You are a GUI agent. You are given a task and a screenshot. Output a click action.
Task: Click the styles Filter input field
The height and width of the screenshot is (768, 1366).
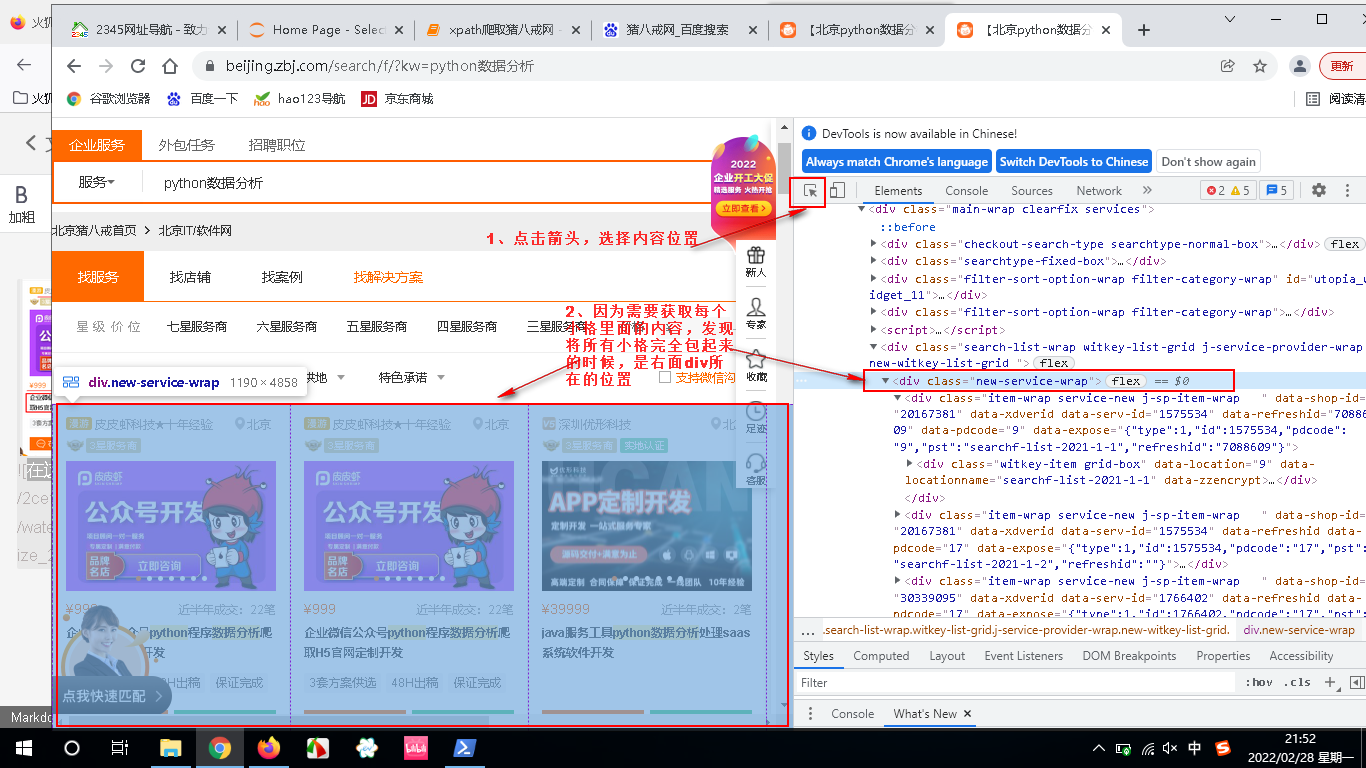point(1015,683)
